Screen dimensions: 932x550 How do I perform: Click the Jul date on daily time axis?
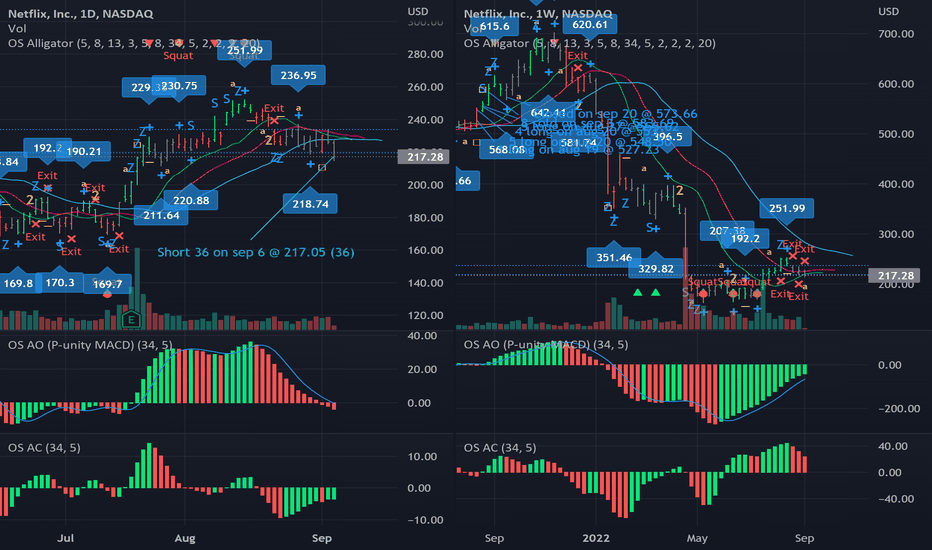tap(65, 538)
